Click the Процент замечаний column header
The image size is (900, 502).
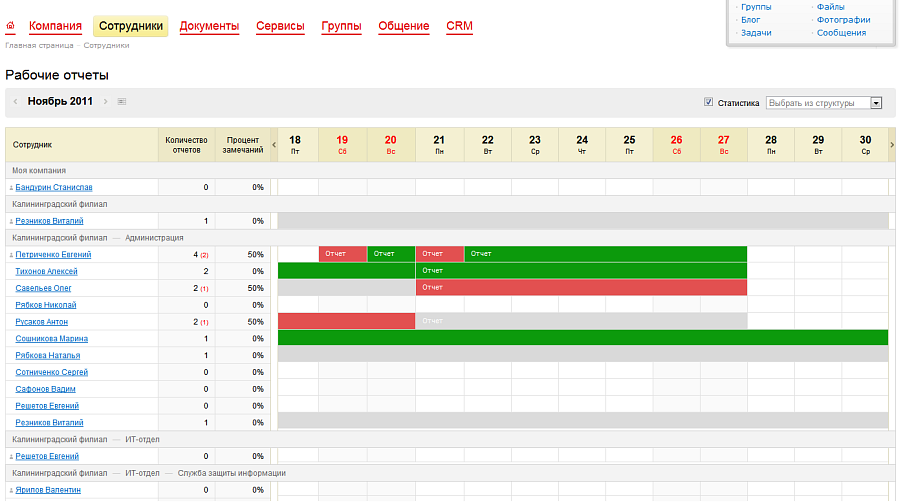pyautogui.click(x=243, y=145)
